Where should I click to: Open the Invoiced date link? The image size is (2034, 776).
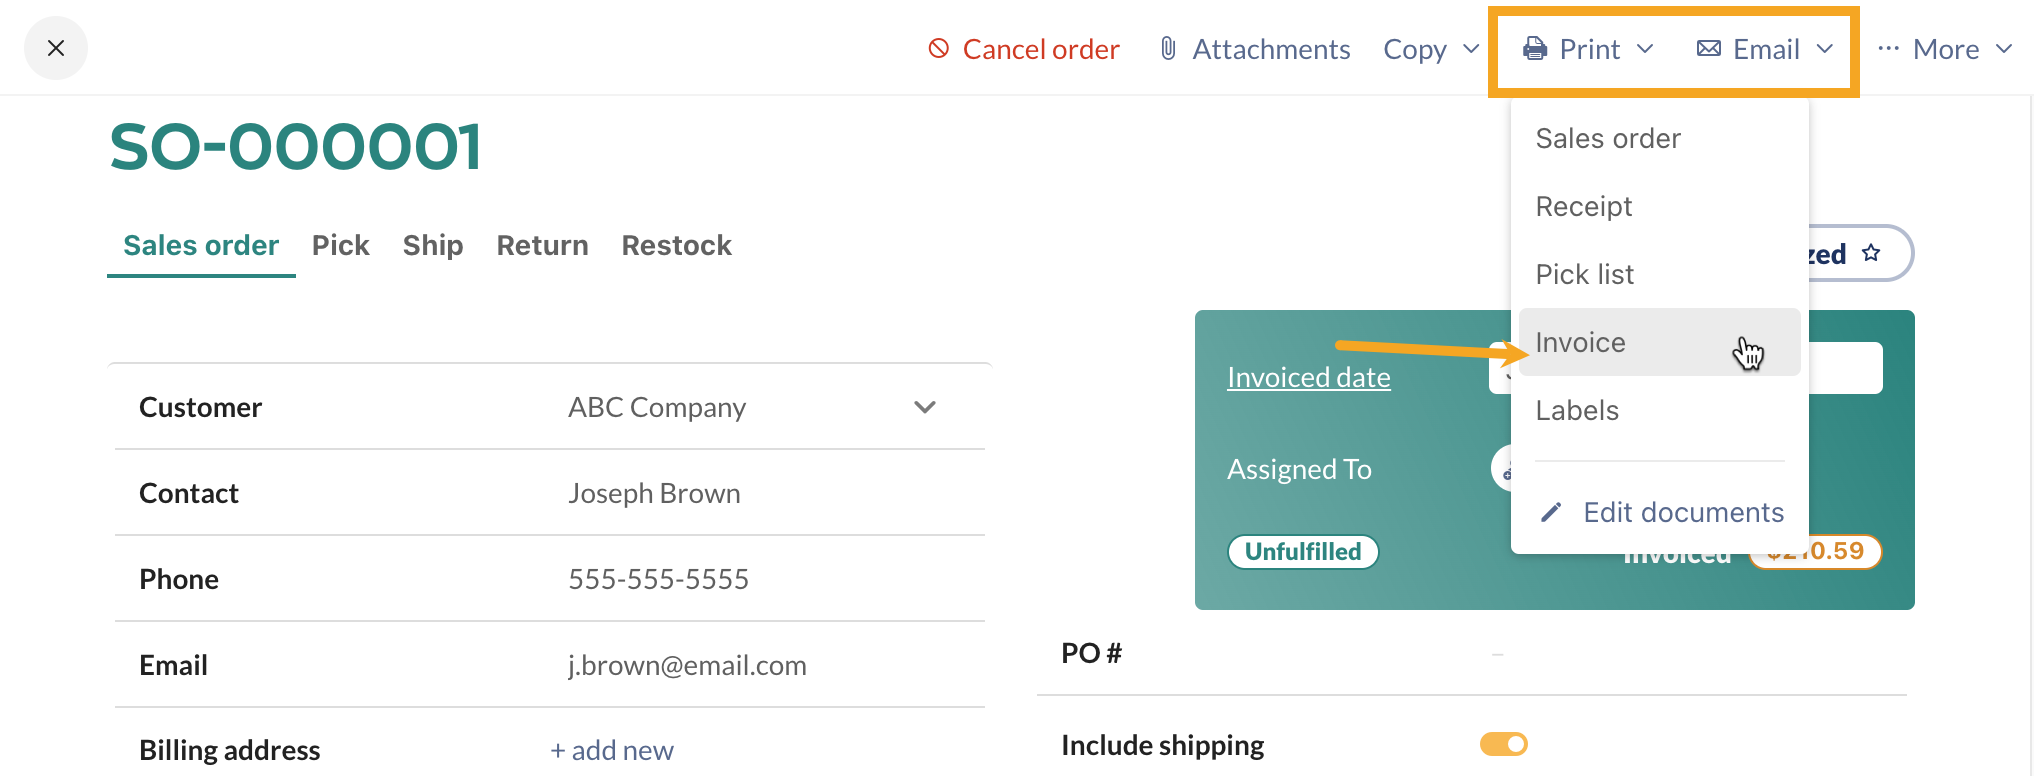point(1308,377)
